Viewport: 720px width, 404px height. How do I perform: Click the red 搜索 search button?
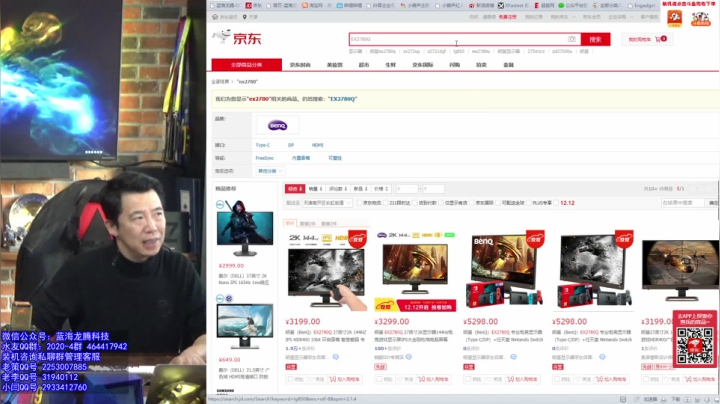[596, 39]
